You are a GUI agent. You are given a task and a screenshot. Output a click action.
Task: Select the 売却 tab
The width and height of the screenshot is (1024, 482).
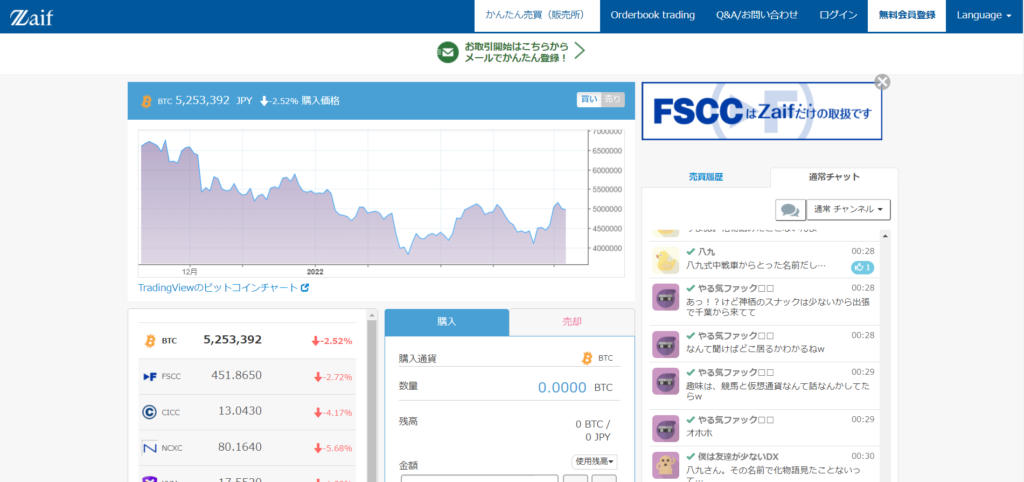pos(571,322)
